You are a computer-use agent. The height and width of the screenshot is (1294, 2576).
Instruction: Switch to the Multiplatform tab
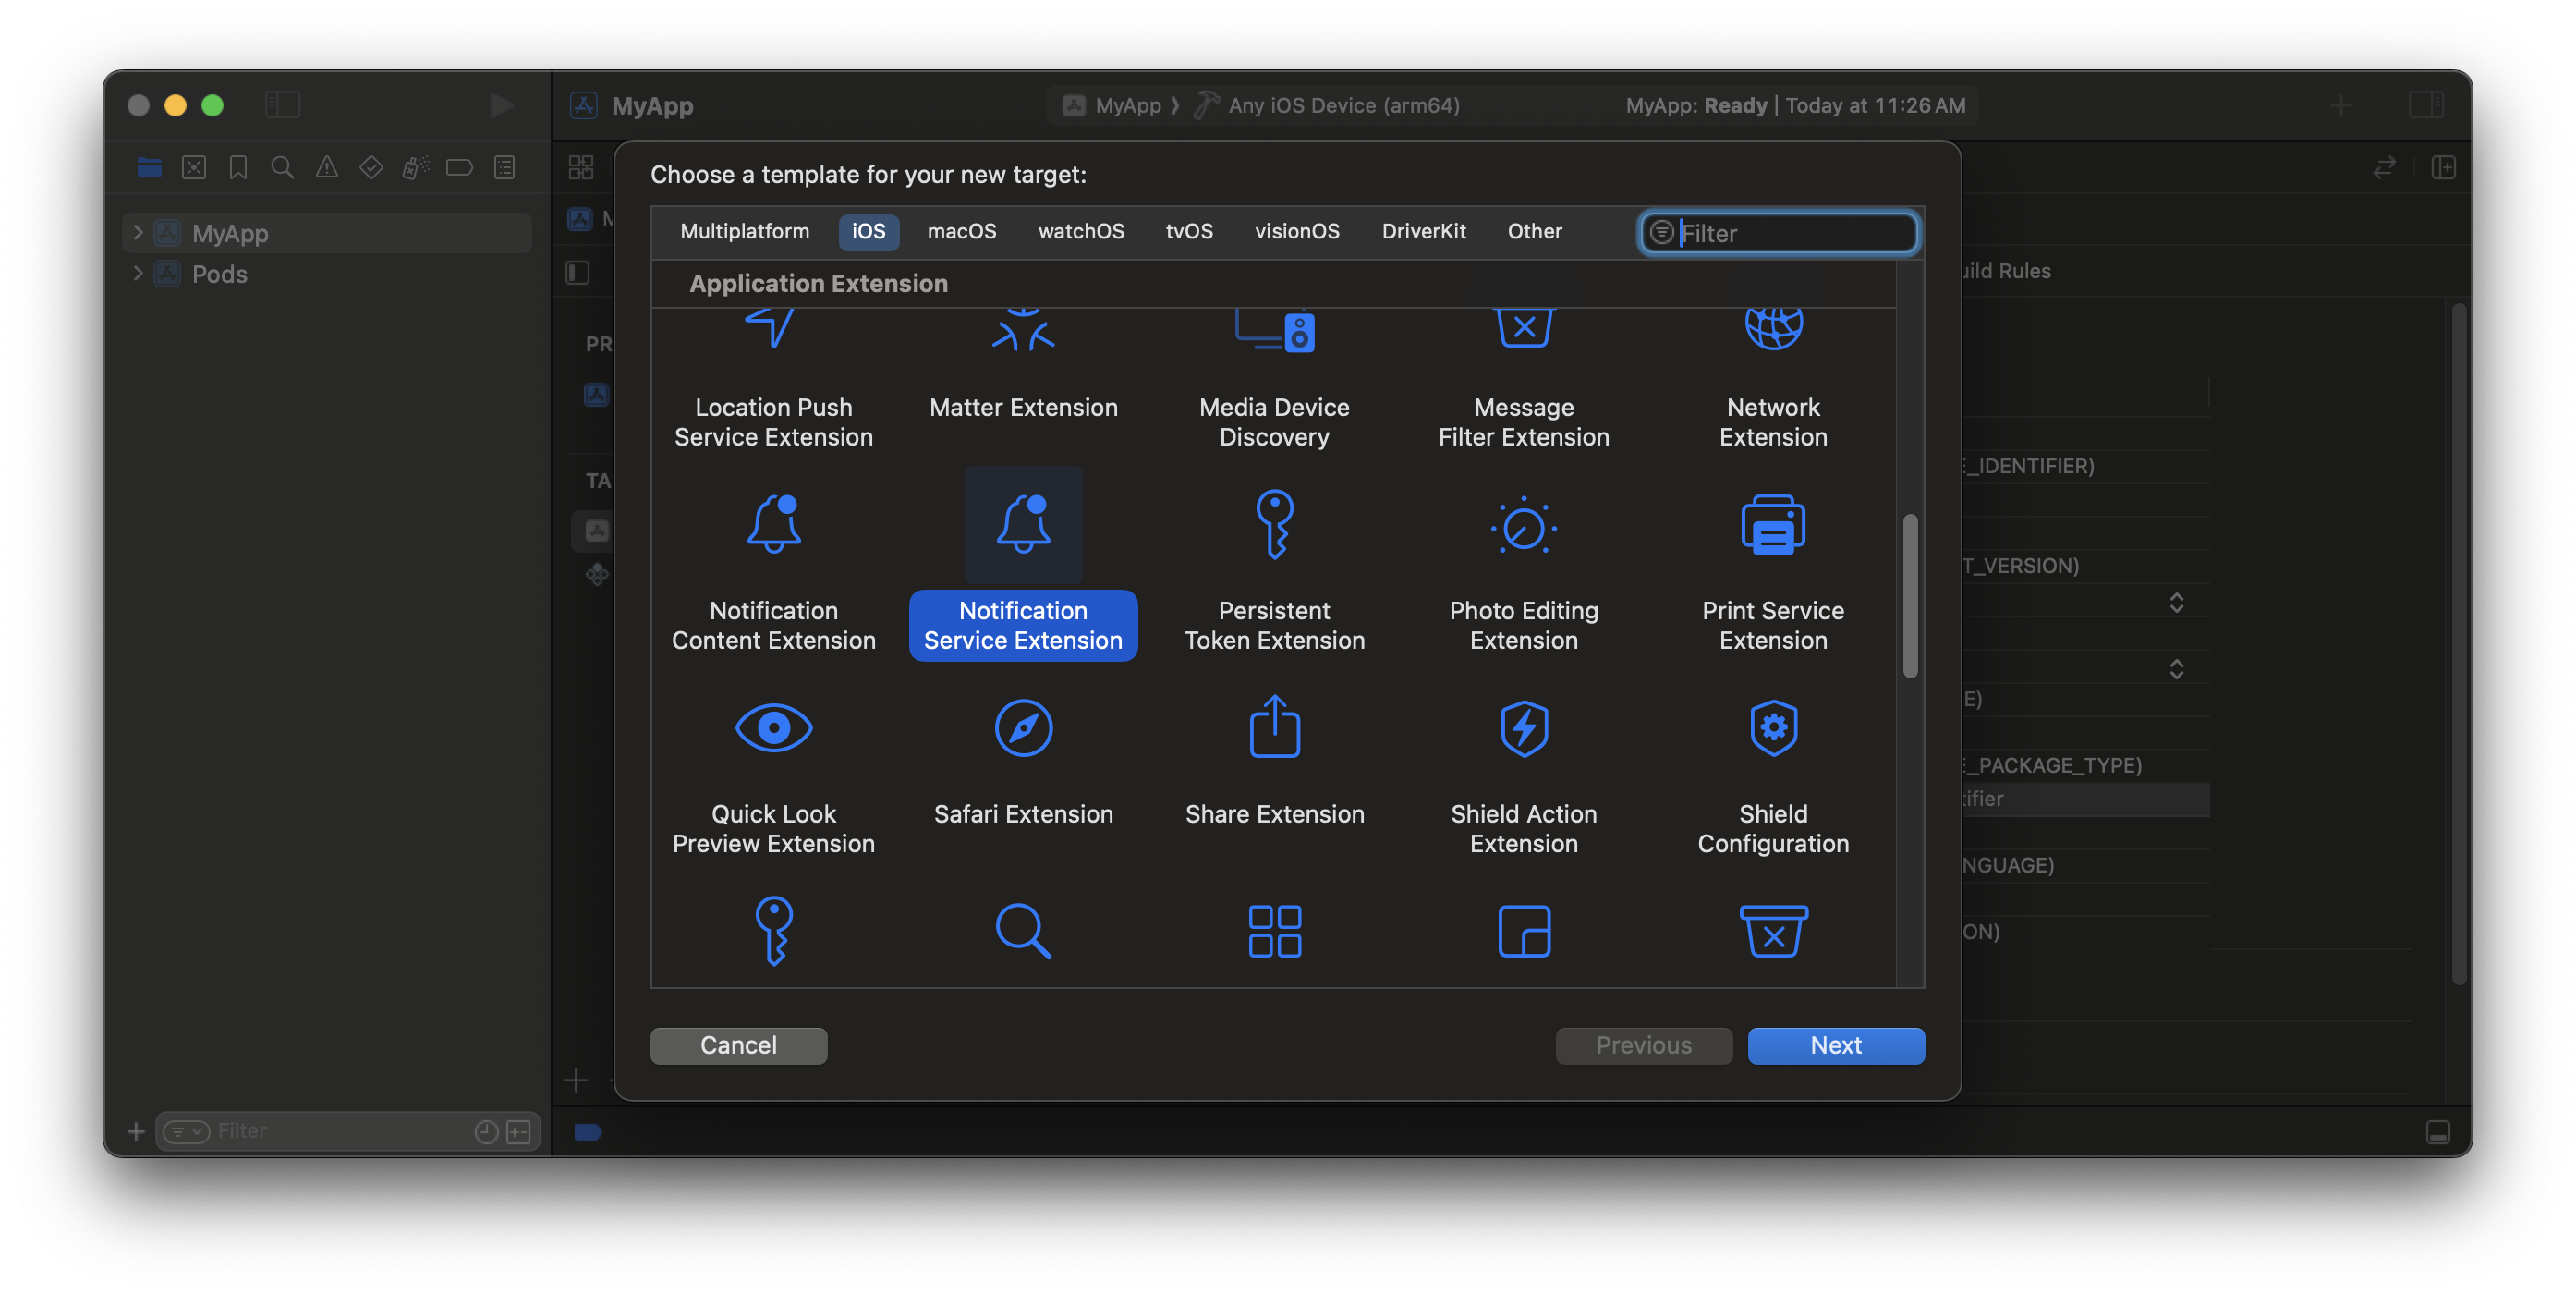point(744,231)
